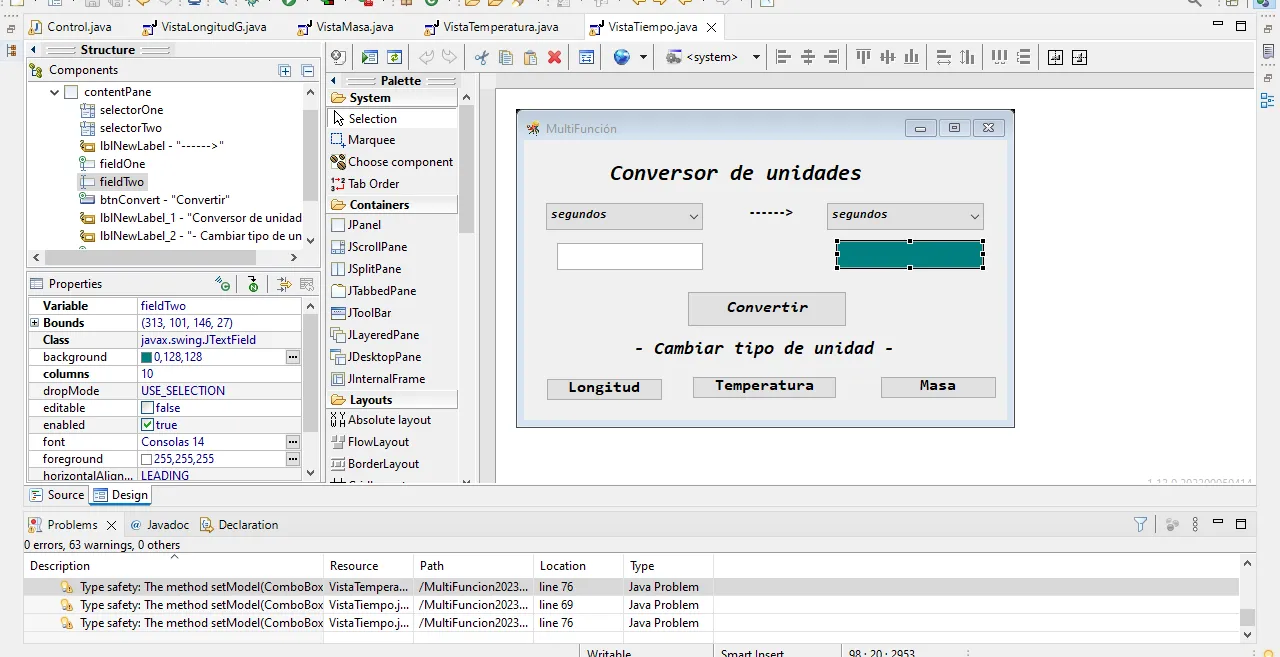Click the Show advanced properties icon
Viewport: 1280px width, 657px height.
285,284
